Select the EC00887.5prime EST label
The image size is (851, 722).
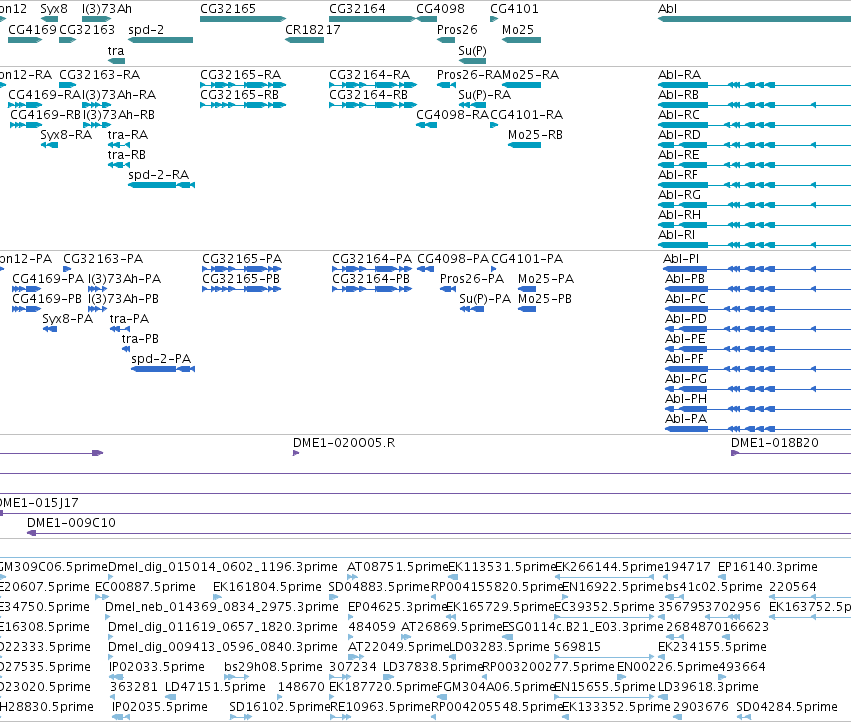pyautogui.click(x=145, y=586)
